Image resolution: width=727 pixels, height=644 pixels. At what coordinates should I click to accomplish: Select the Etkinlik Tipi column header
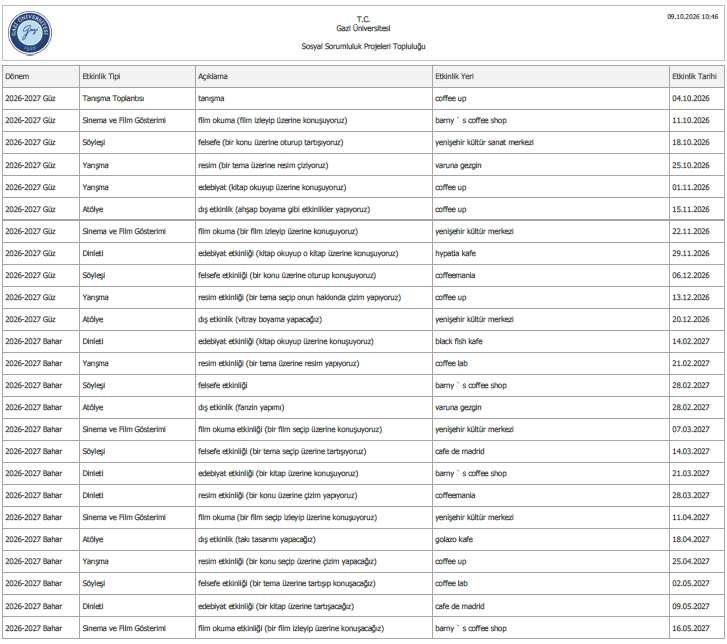137,77
